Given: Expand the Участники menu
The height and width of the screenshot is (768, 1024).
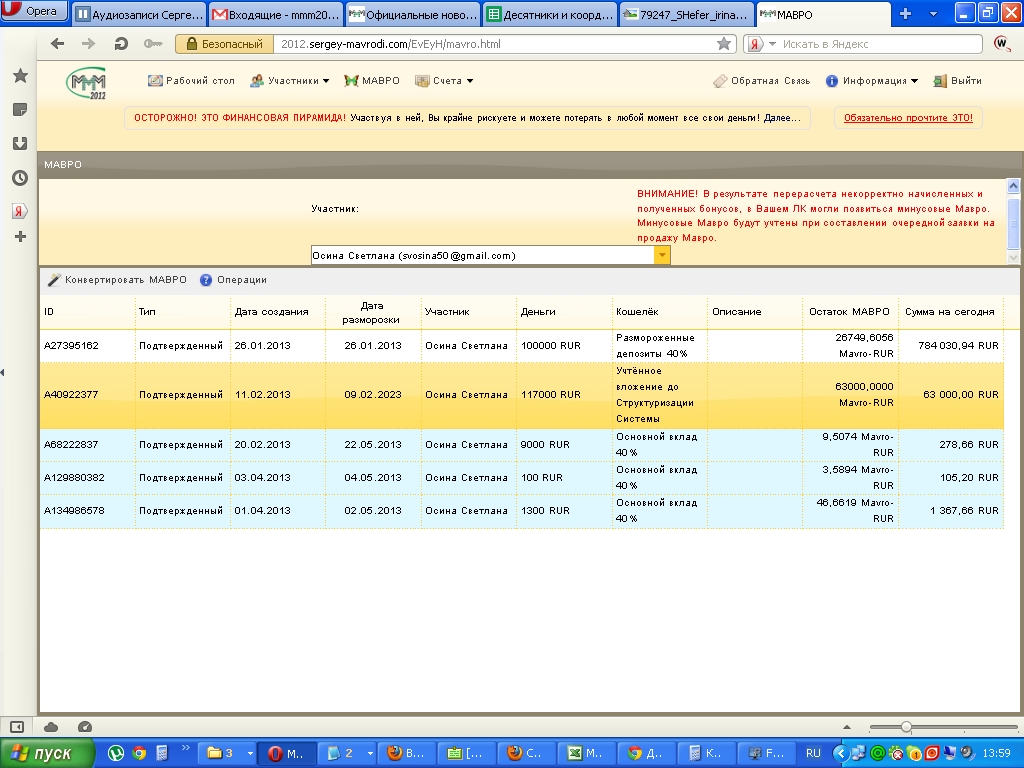Looking at the screenshot, I should (289, 81).
